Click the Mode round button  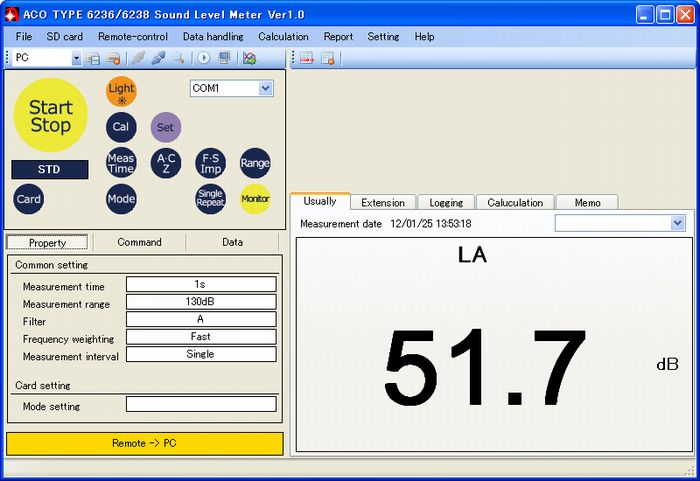pos(121,199)
